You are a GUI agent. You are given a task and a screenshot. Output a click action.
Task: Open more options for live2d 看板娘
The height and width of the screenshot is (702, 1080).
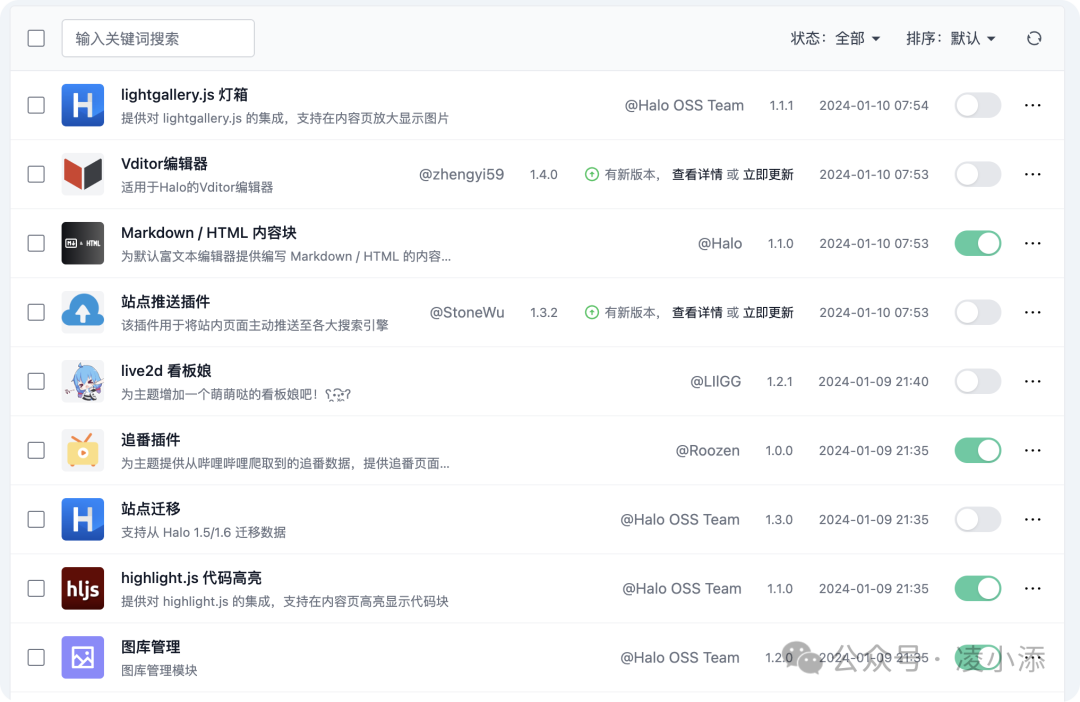(1032, 381)
